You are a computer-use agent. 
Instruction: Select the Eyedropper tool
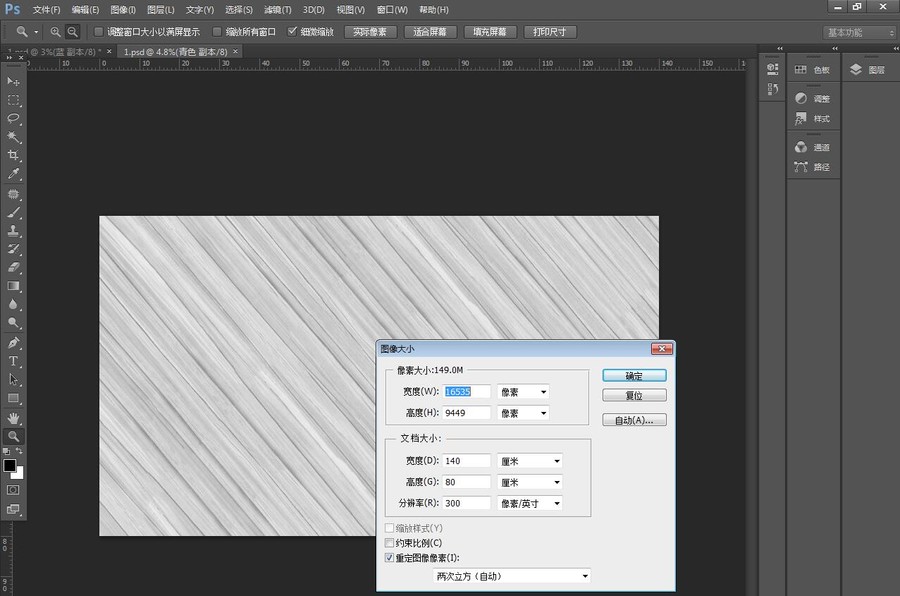[x=13, y=174]
